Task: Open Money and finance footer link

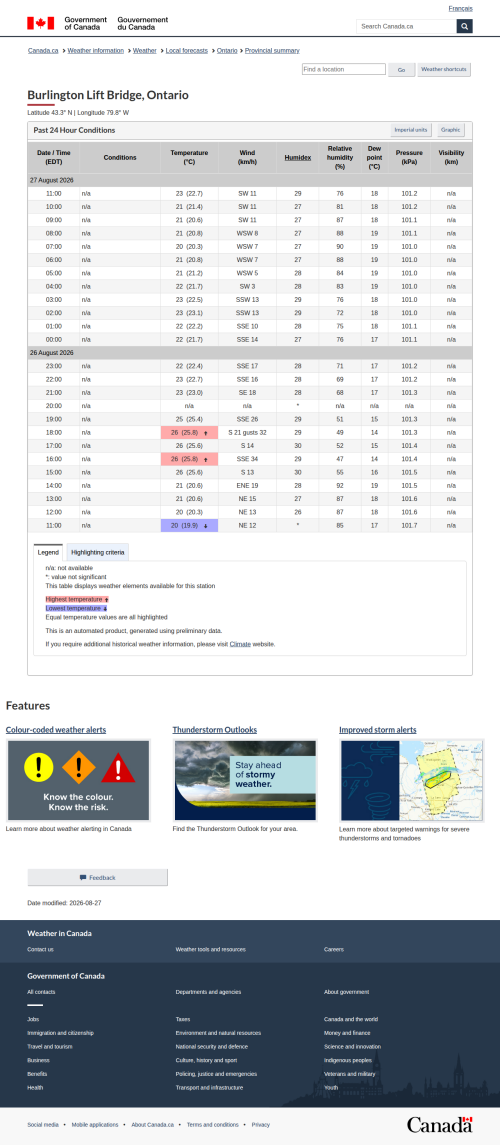Action: point(347,1033)
